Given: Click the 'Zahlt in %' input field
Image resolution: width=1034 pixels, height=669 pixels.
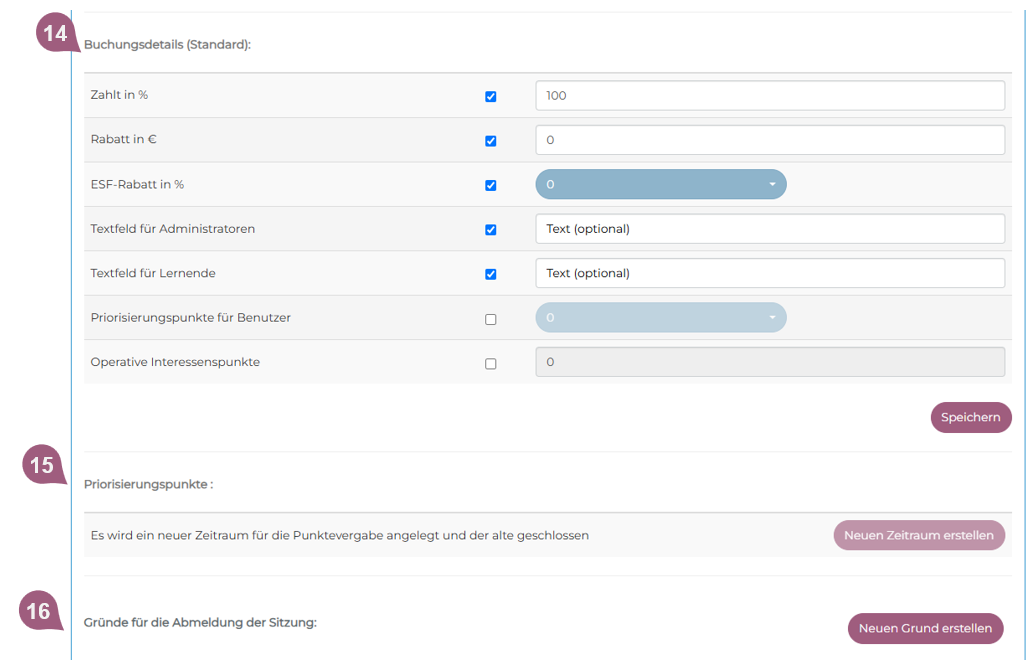Looking at the screenshot, I should (769, 96).
